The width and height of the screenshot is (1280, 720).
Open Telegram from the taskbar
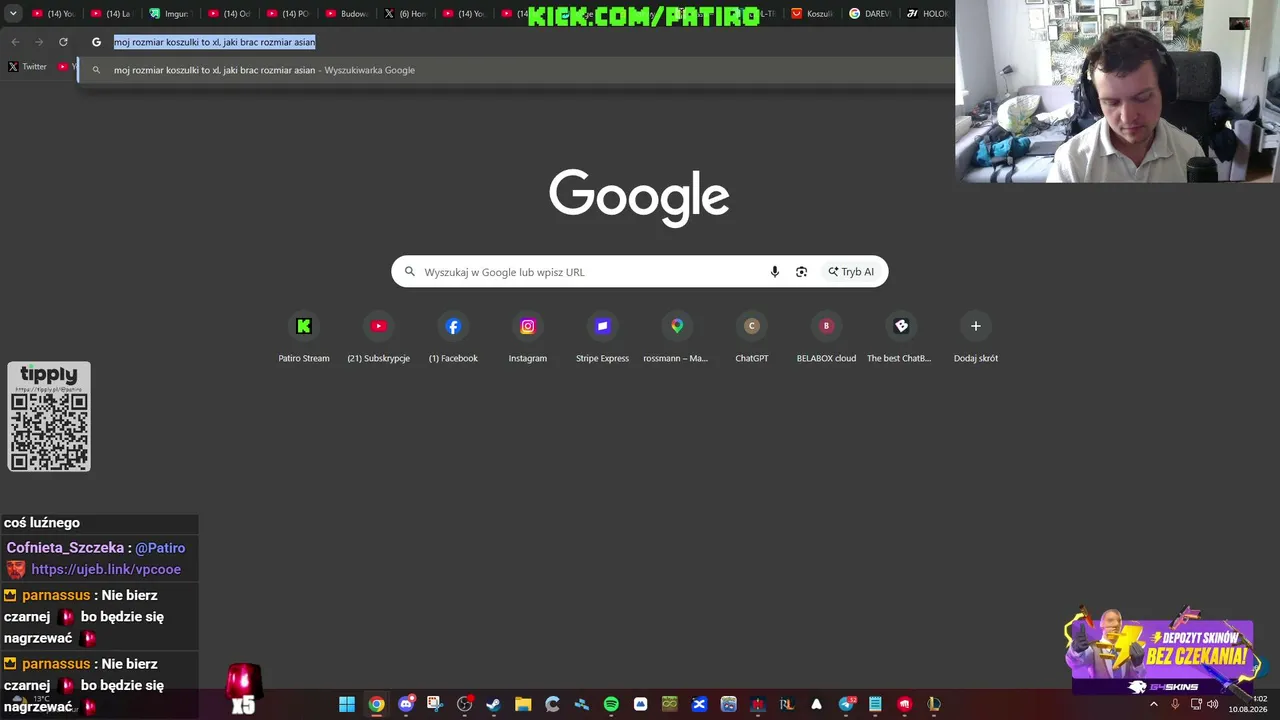(846, 704)
